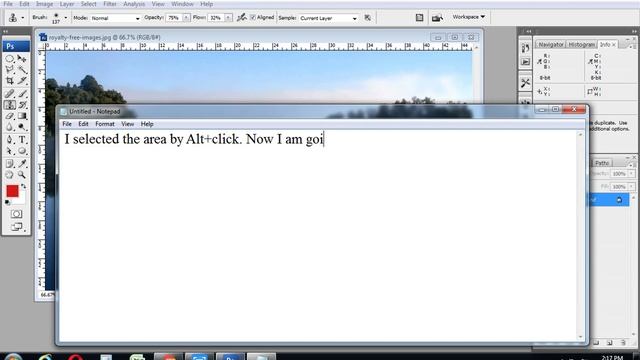Open Photoshop's Layer menu
Screen dimensions: 640x360
[x=67, y=4]
